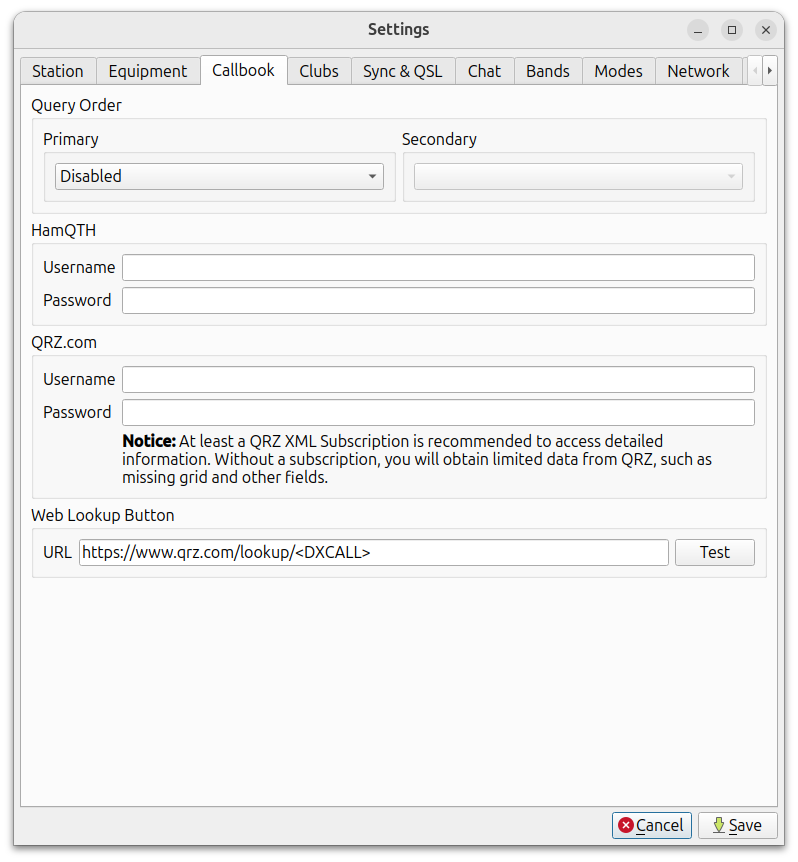Open the Chat settings tab
The height and width of the screenshot is (862, 798).
[484, 71]
